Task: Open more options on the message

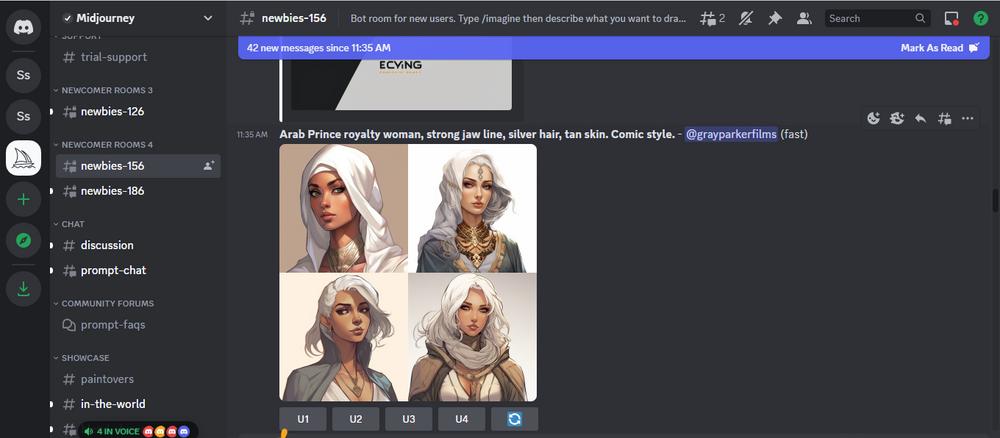Action: click(x=967, y=118)
